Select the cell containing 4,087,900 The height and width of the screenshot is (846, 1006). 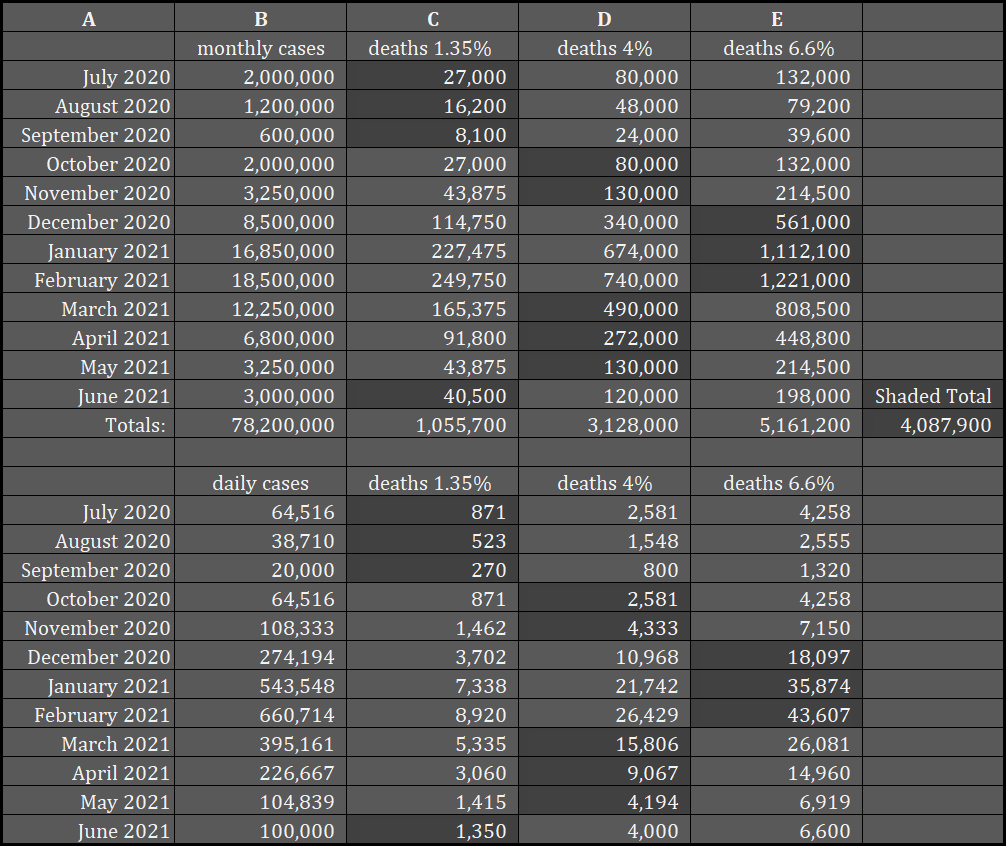point(933,425)
